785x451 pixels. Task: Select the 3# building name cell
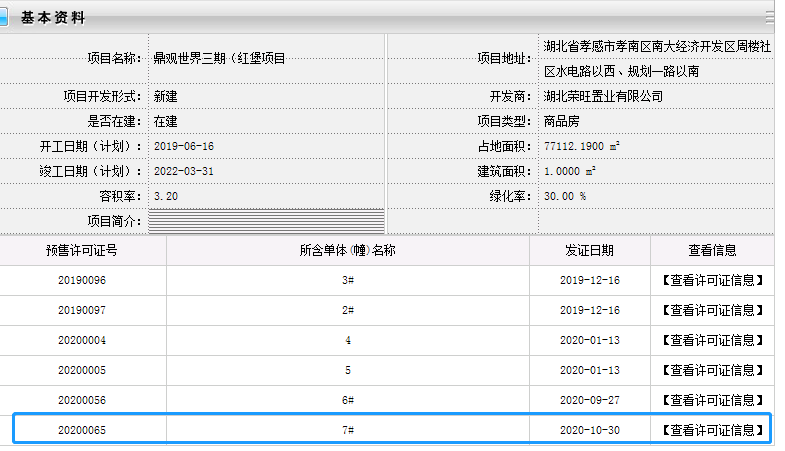pos(348,281)
